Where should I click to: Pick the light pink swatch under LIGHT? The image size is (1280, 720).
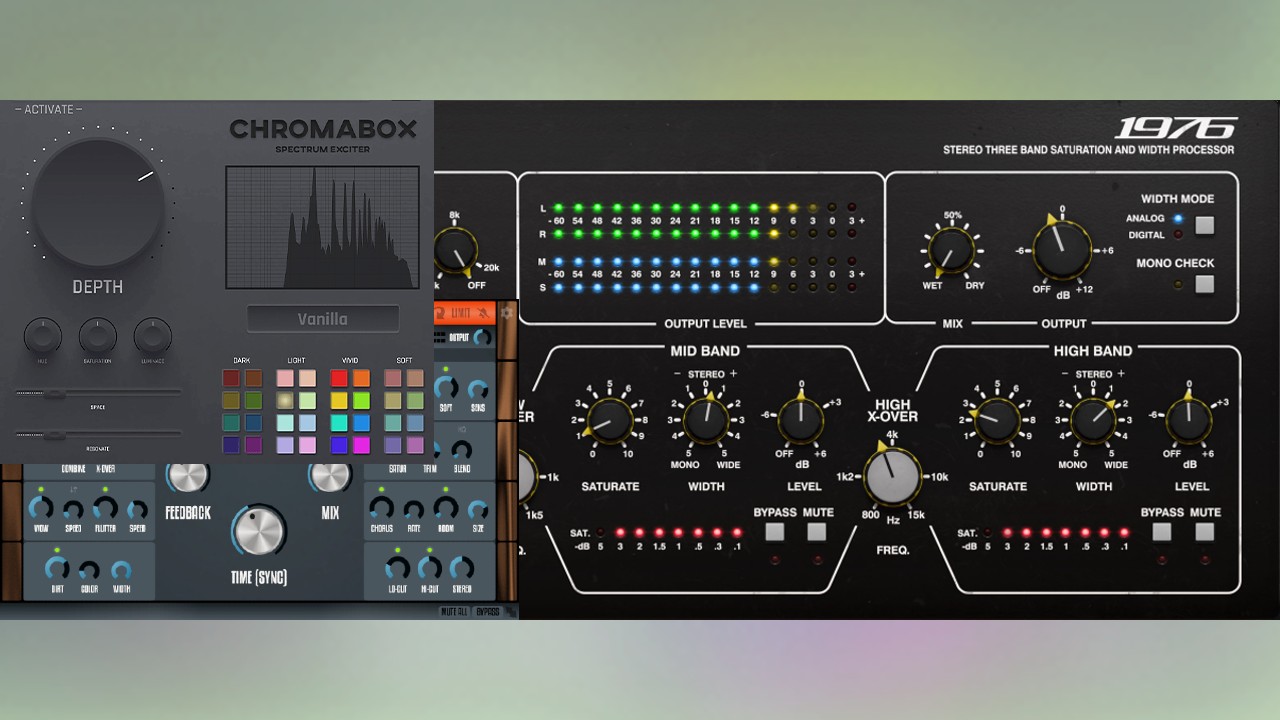285,378
